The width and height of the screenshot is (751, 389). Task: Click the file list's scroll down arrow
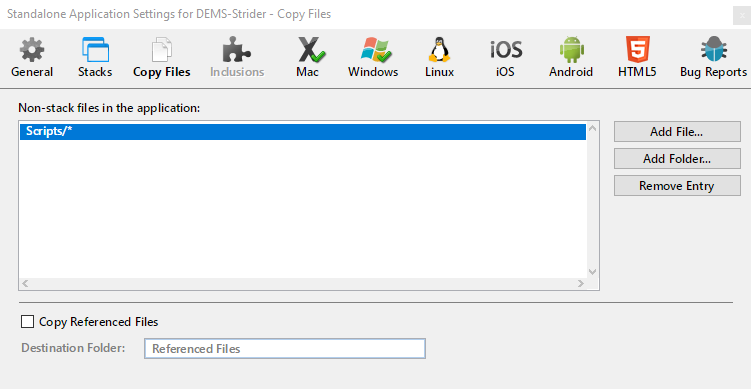(x=592, y=272)
